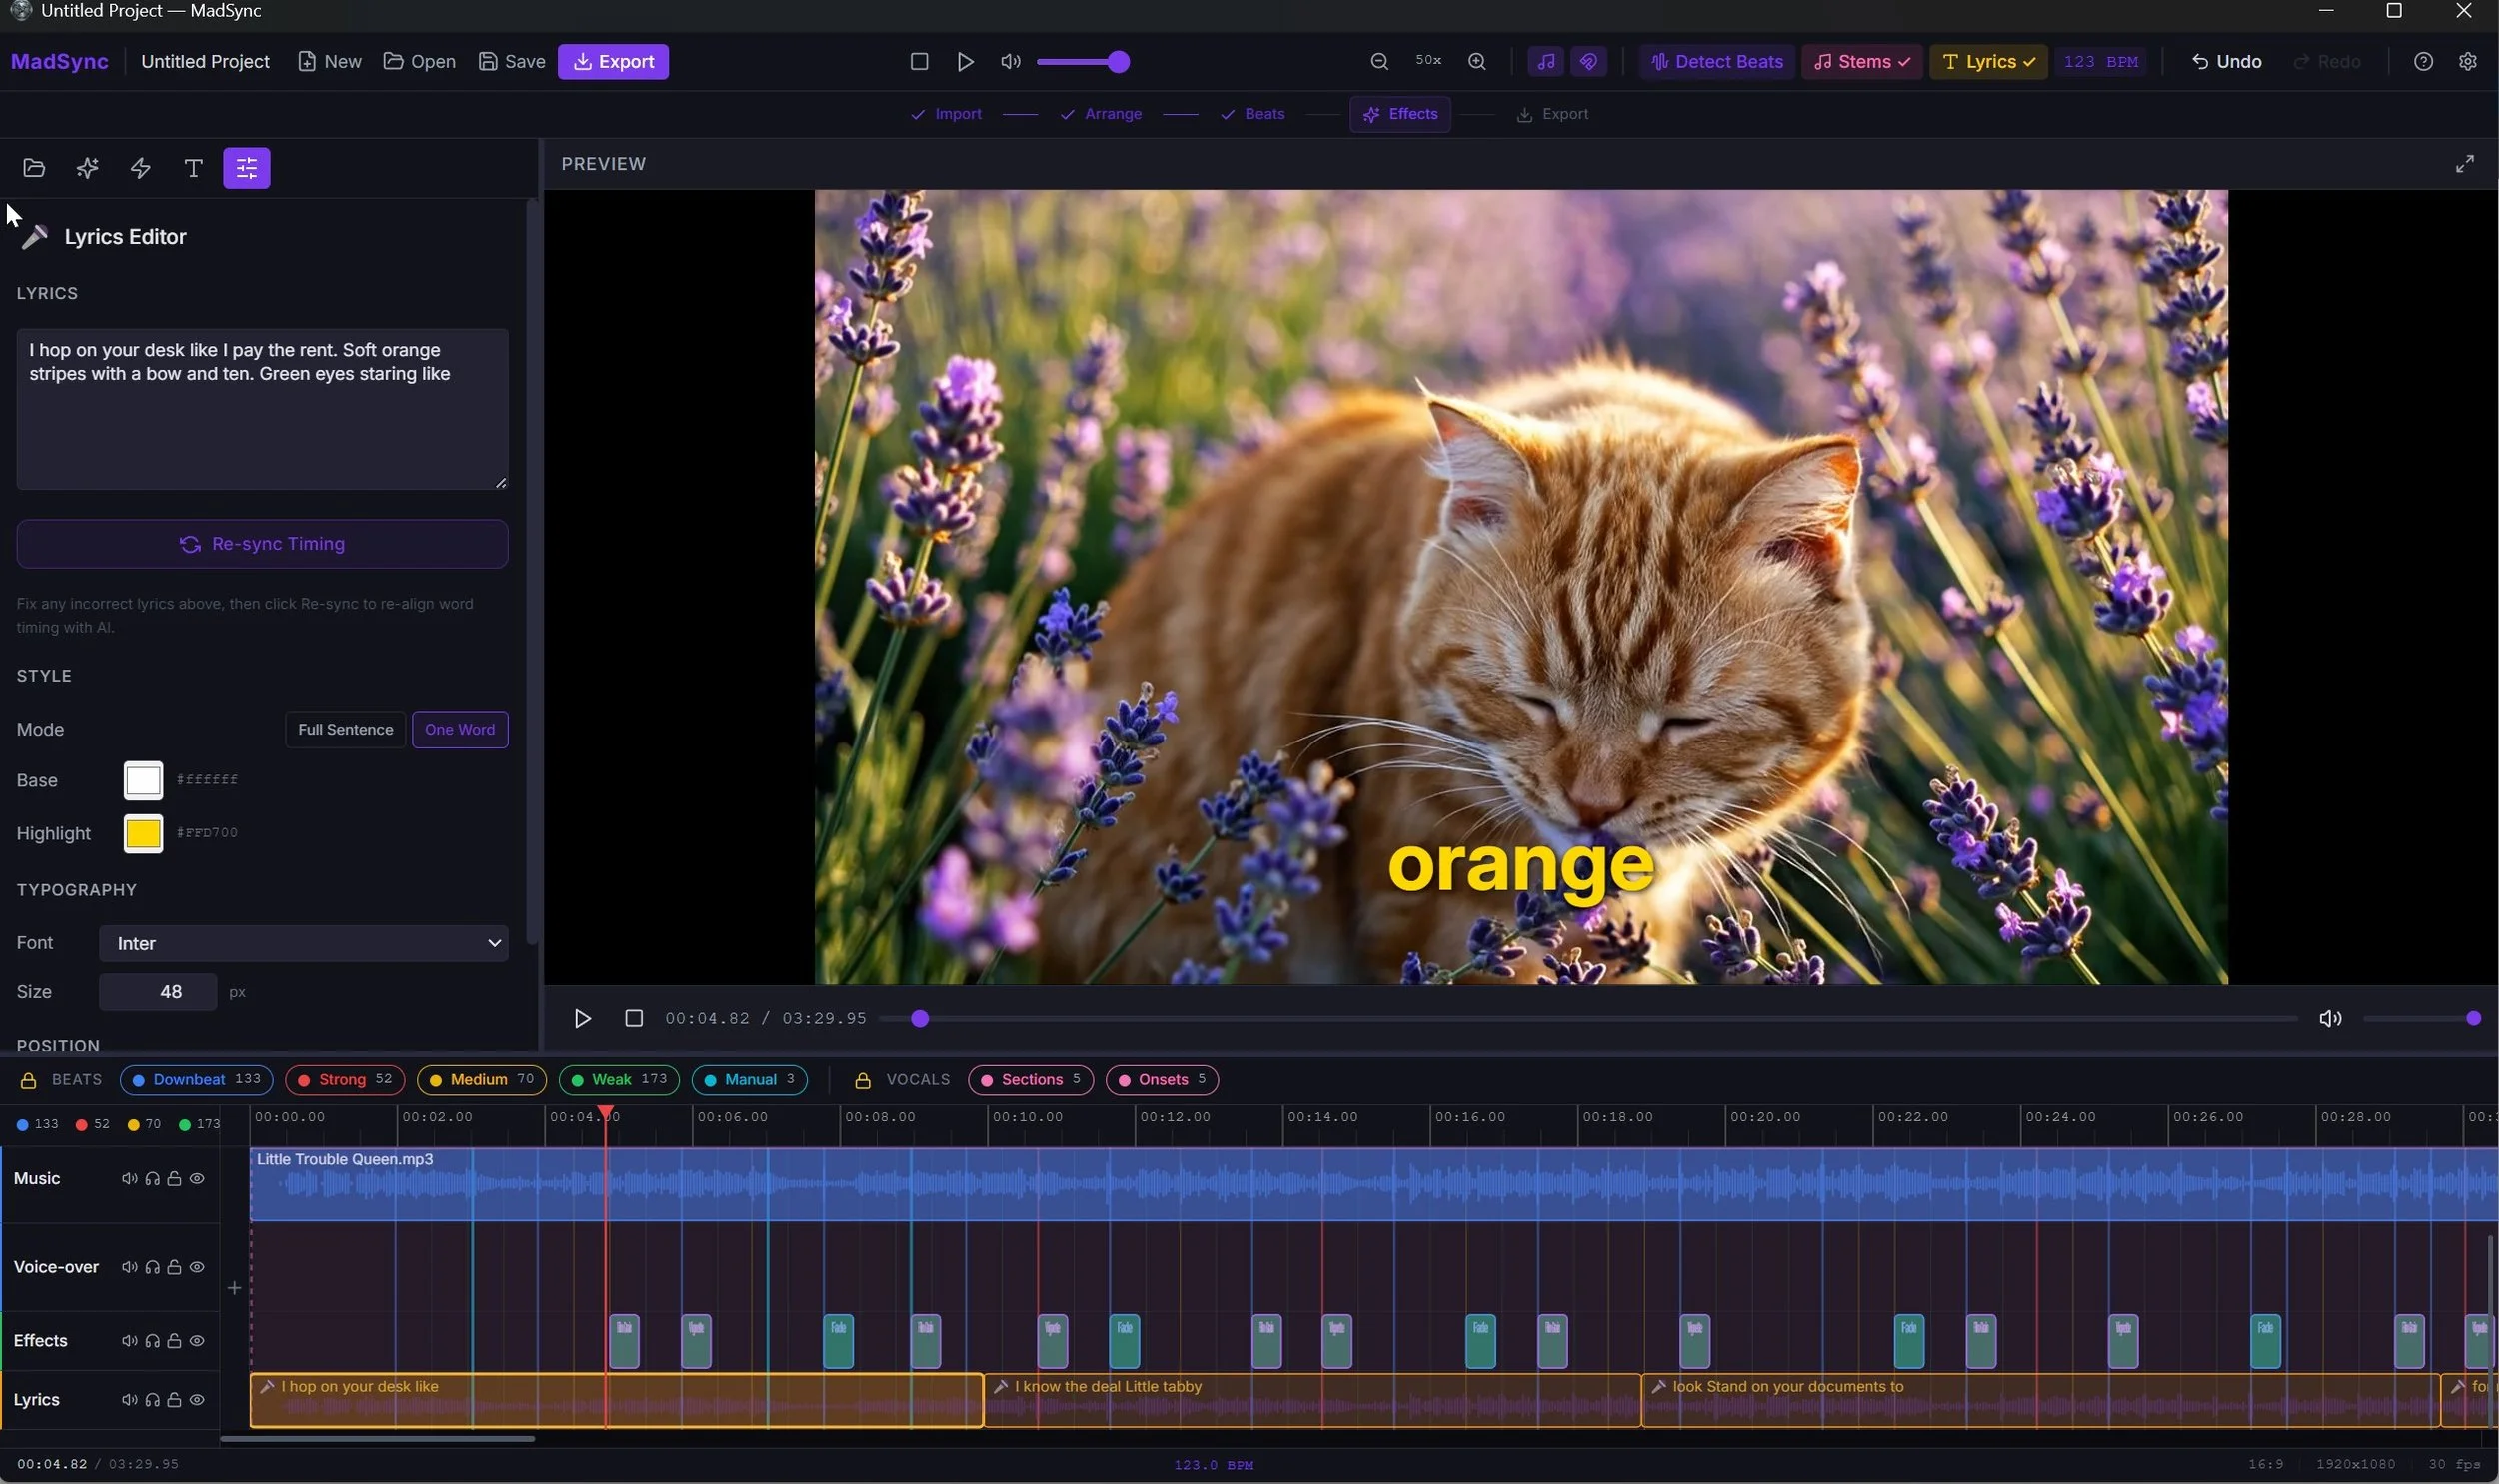2499x1484 pixels.
Task: Open the Lyrics dropdown in the toolbar
Action: (x=1987, y=61)
